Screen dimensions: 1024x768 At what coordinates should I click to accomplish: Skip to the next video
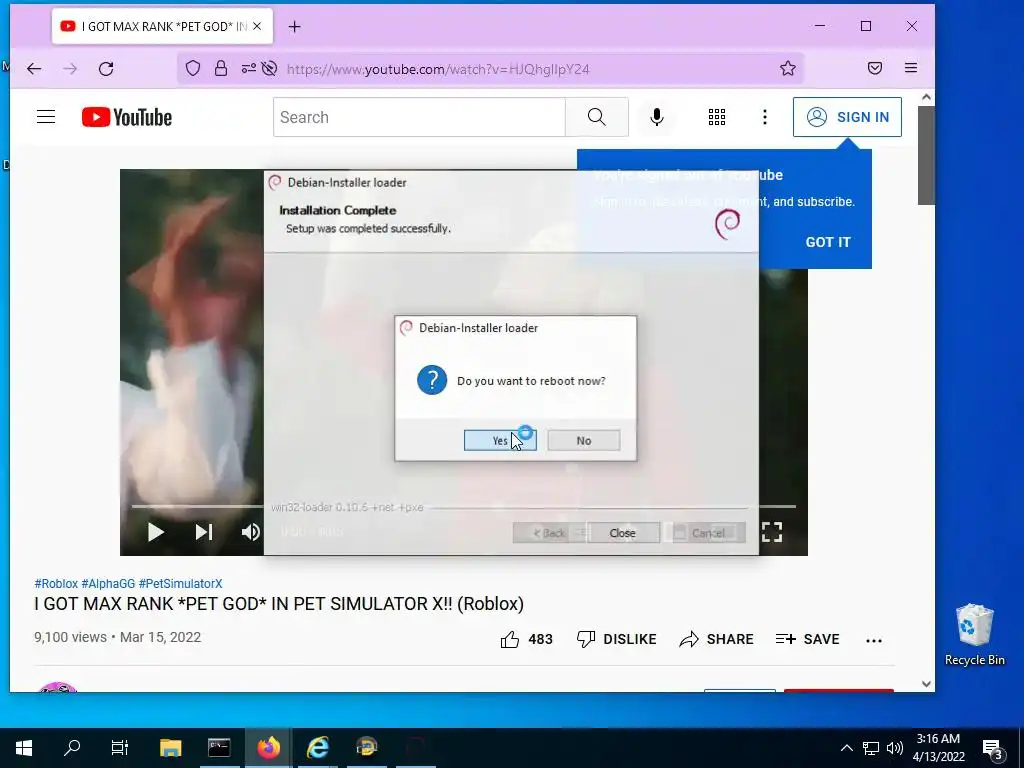[204, 532]
